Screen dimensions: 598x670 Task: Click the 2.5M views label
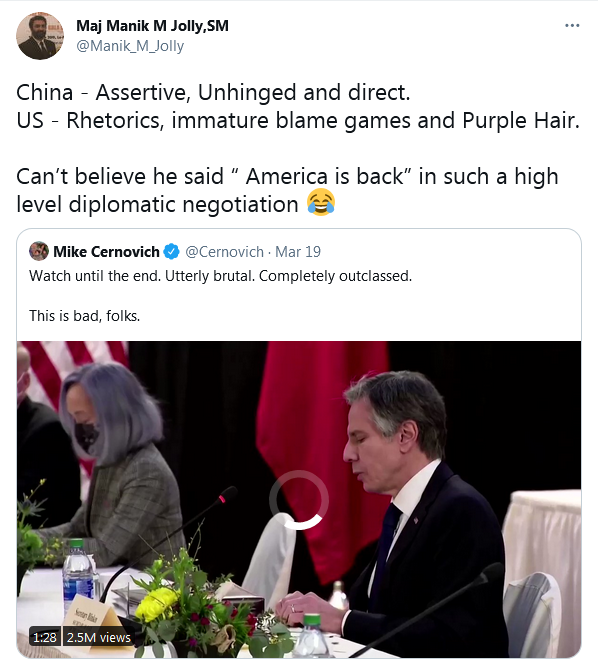[x=99, y=638]
